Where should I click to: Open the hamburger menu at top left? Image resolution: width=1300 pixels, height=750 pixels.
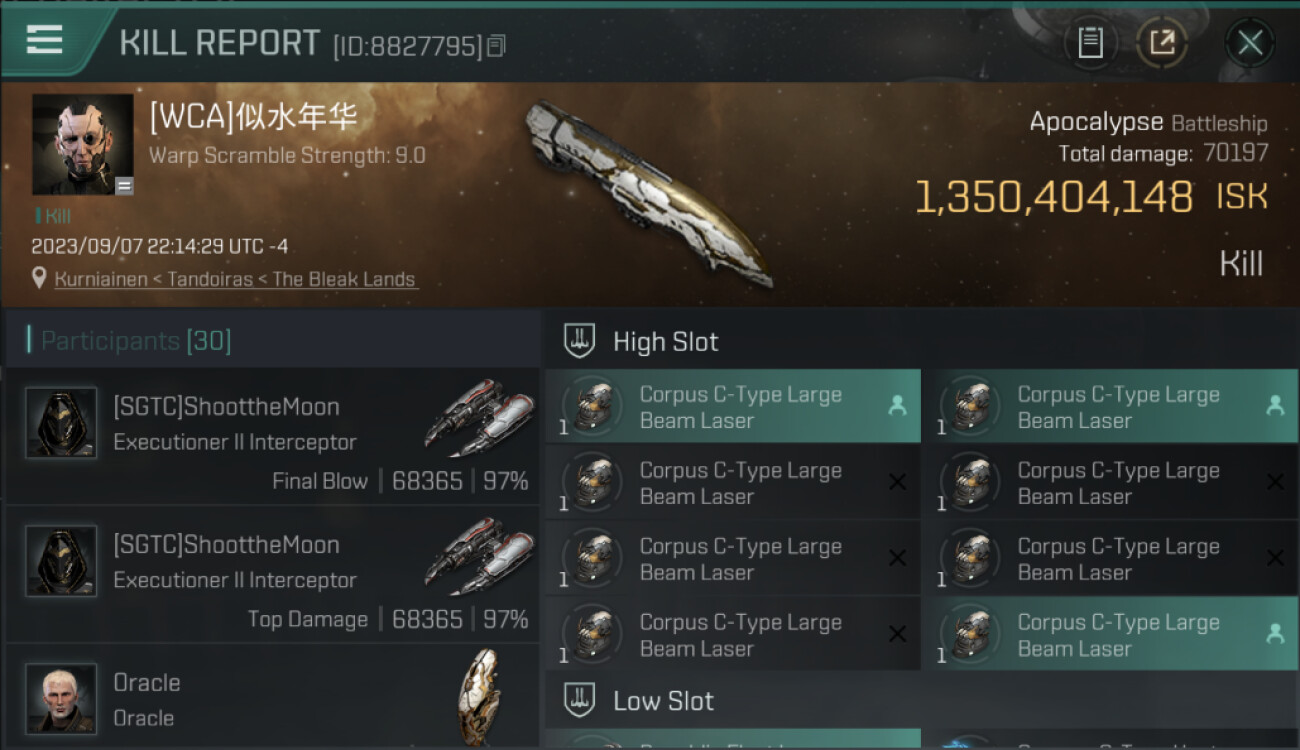click(44, 40)
